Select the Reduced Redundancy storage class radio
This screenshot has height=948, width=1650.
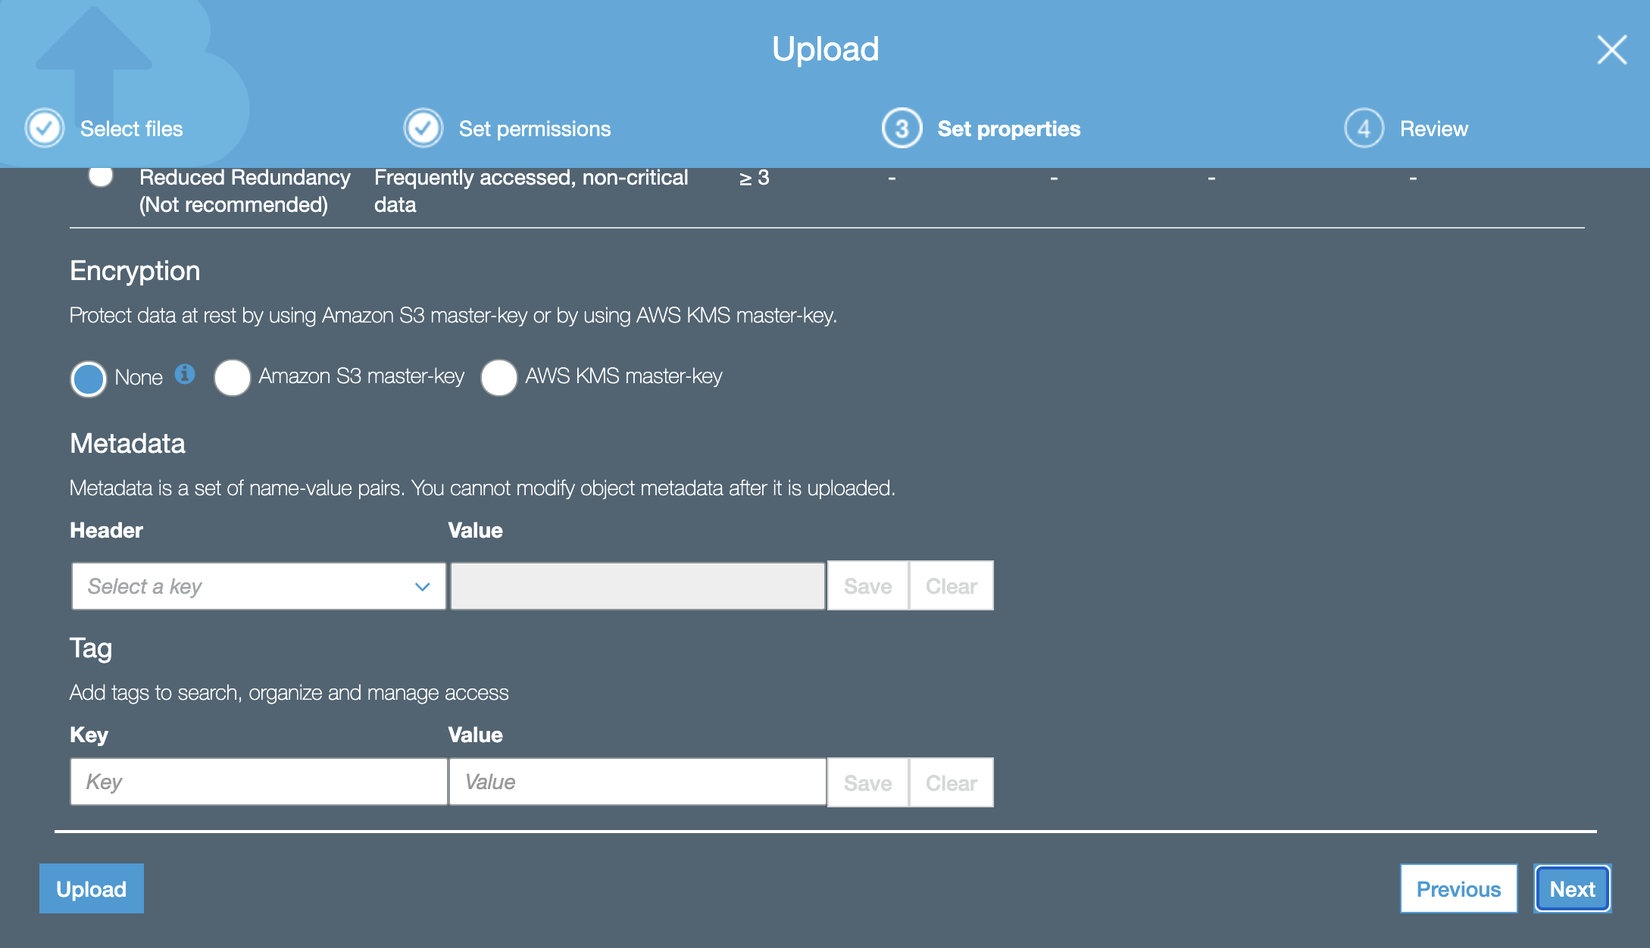[100, 176]
